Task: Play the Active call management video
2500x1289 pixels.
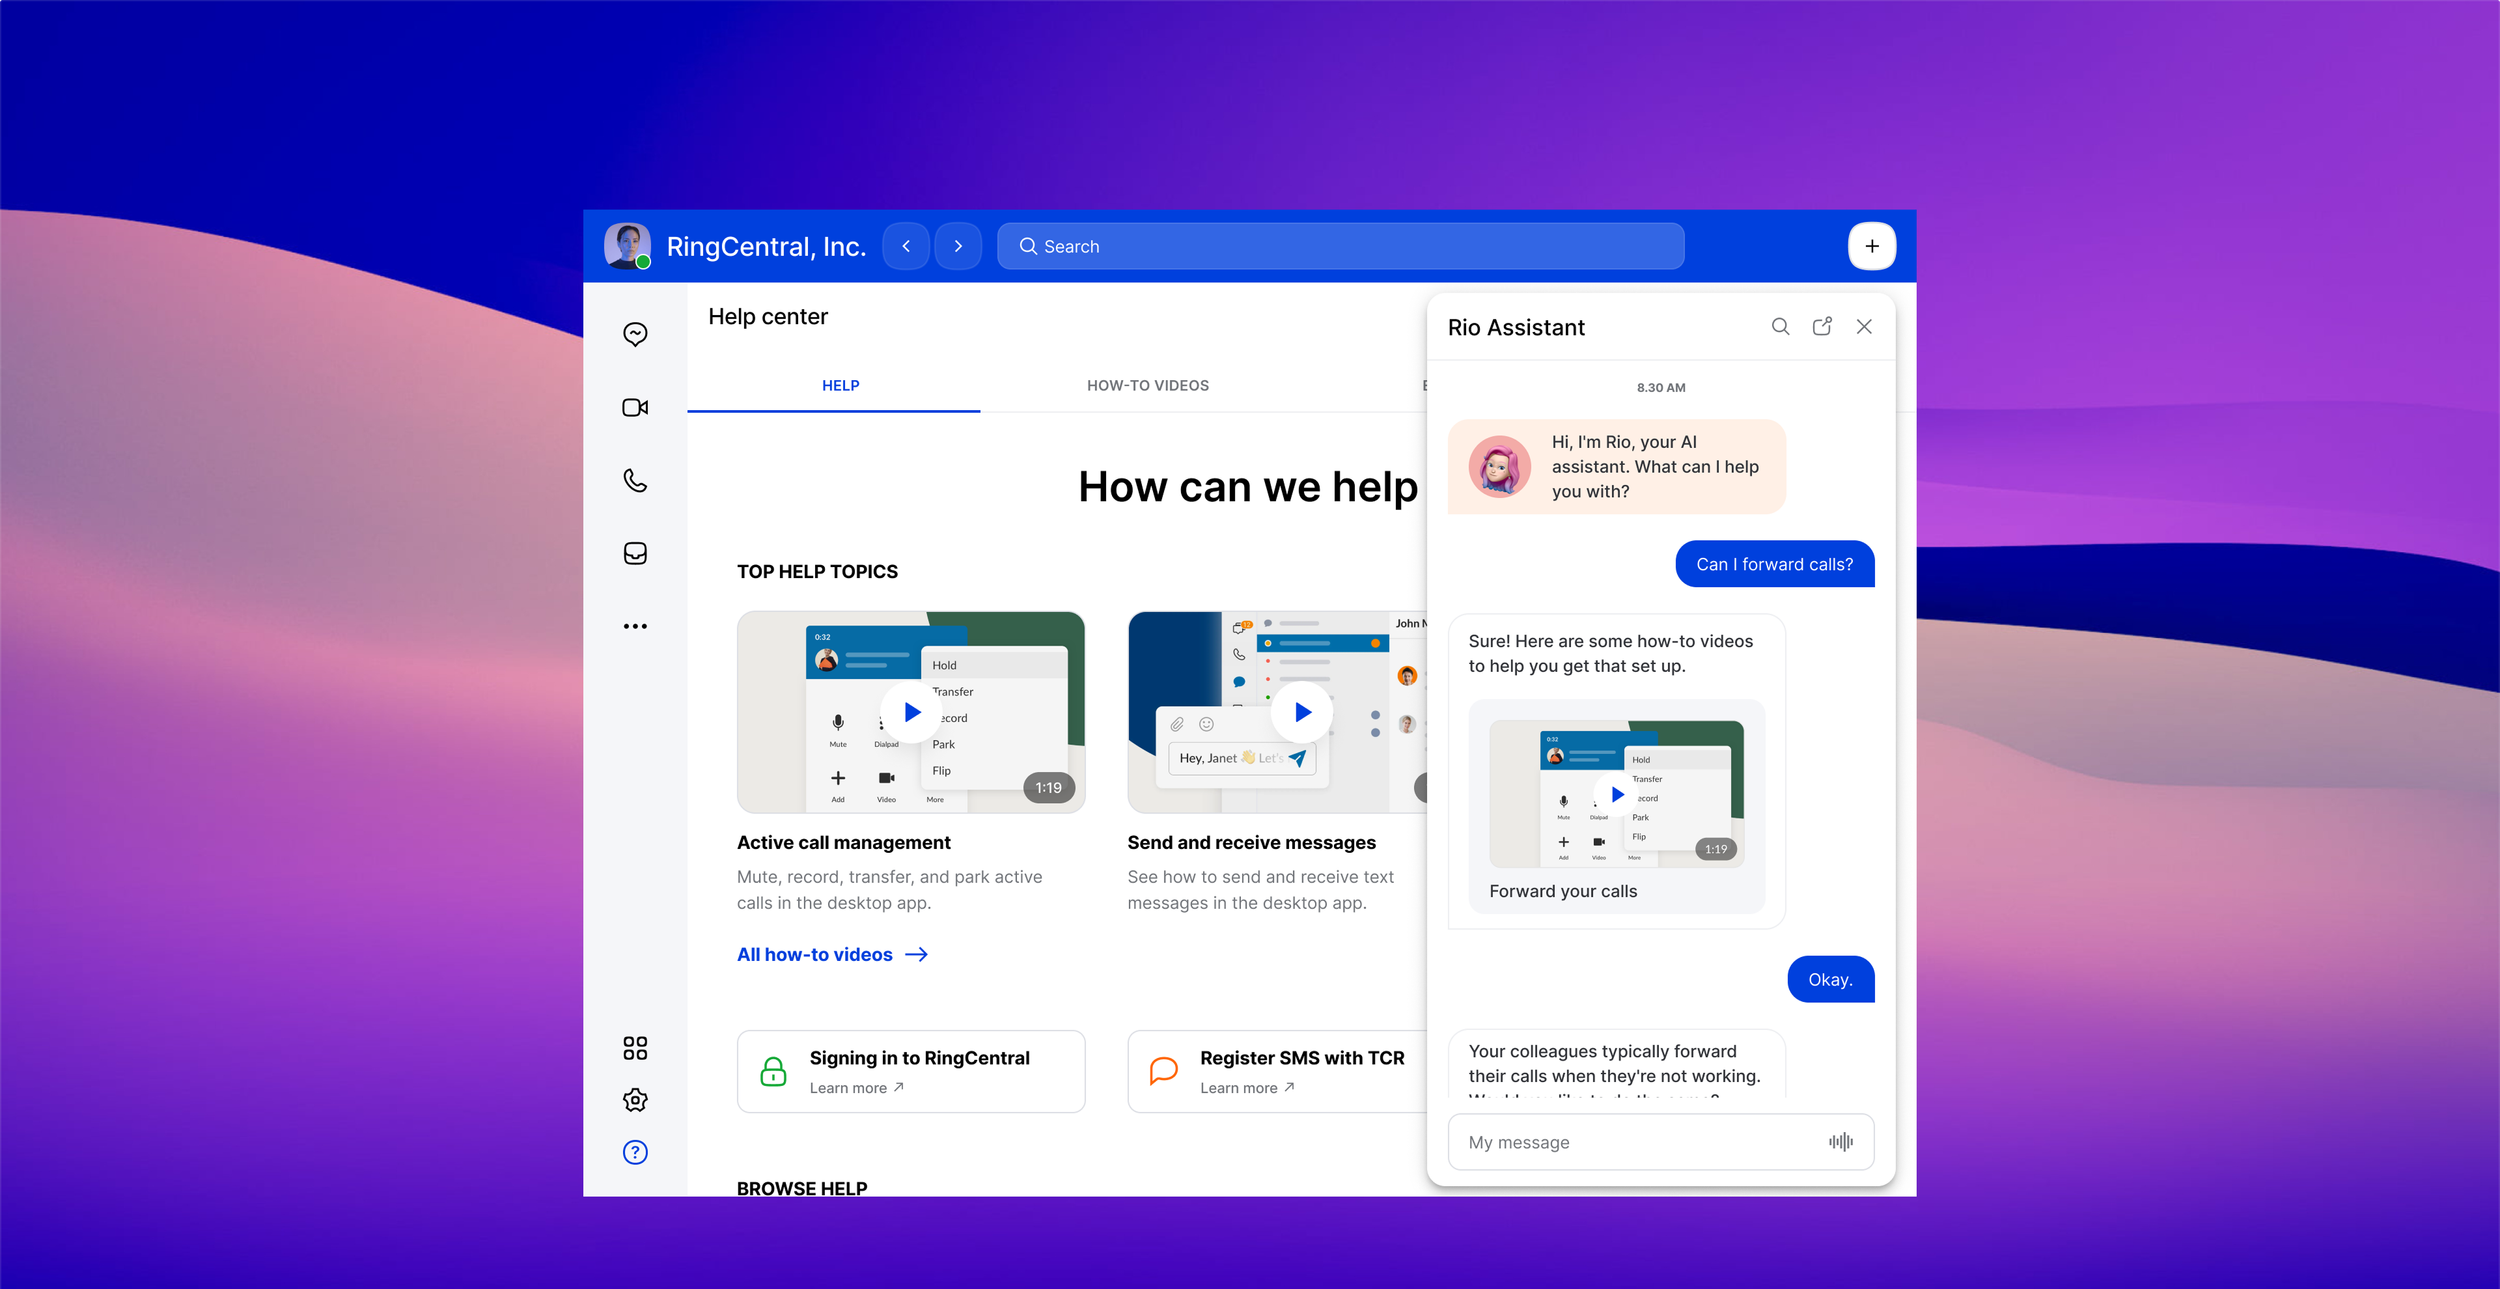Action: pos(911,712)
